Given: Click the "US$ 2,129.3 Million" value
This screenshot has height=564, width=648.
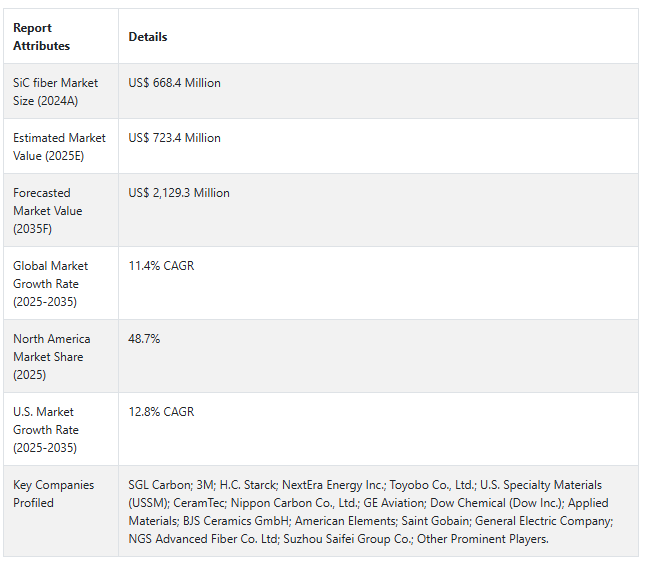Looking at the screenshot, I should [x=179, y=193].
